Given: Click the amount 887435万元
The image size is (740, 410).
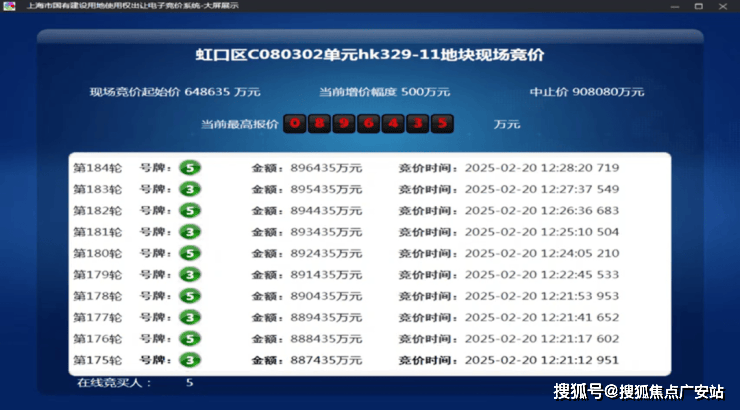Looking at the screenshot, I should [326, 360].
